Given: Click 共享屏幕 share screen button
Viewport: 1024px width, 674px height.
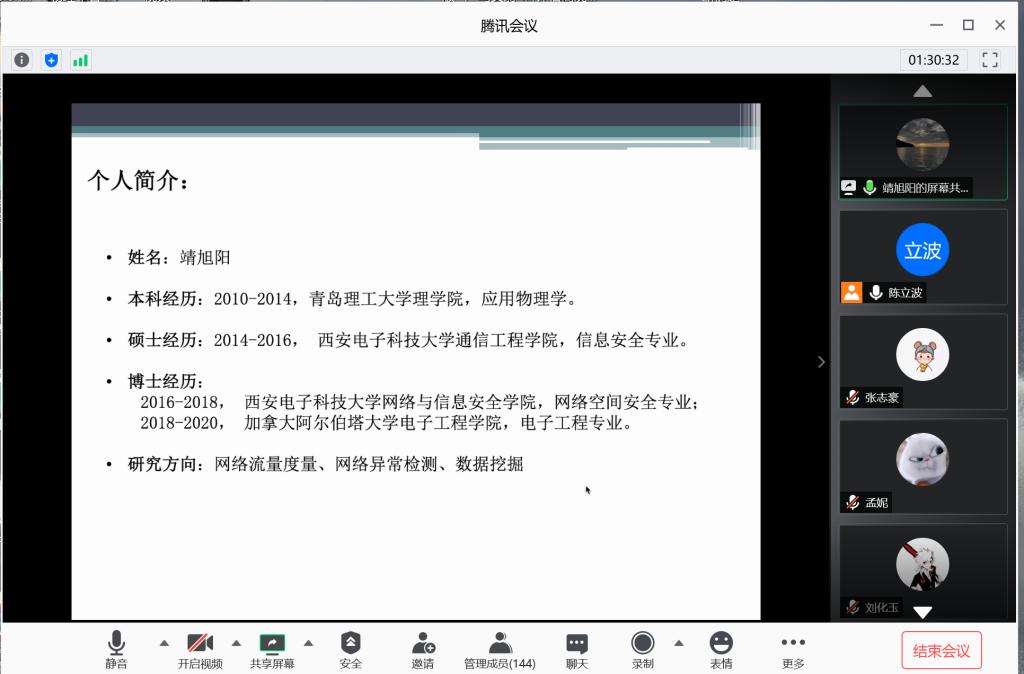Looking at the screenshot, I should point(272,649).
